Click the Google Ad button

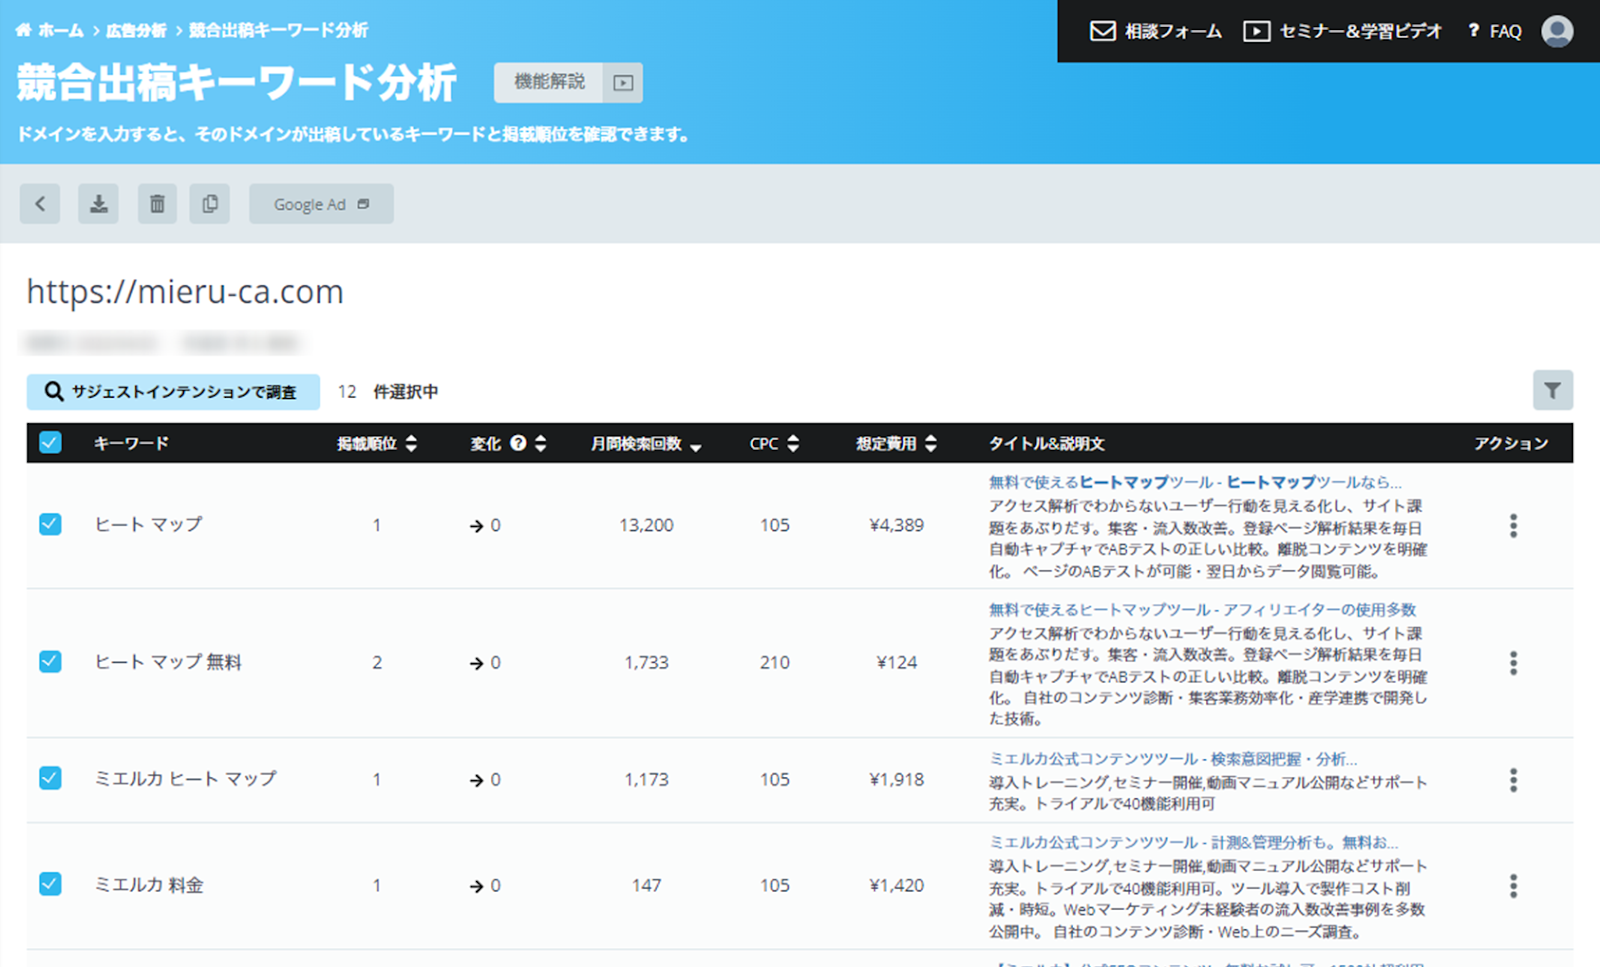point(321,204)
